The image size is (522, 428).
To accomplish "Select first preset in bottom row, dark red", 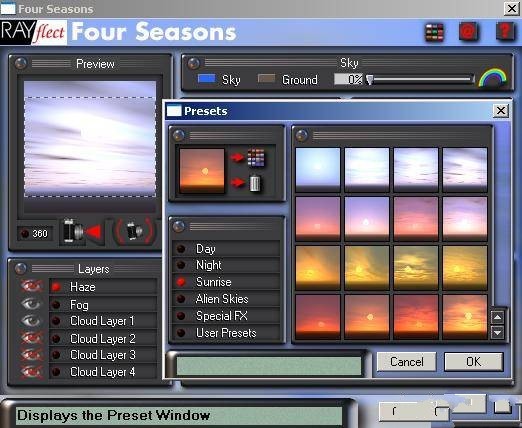I will (x=318, y=317).
